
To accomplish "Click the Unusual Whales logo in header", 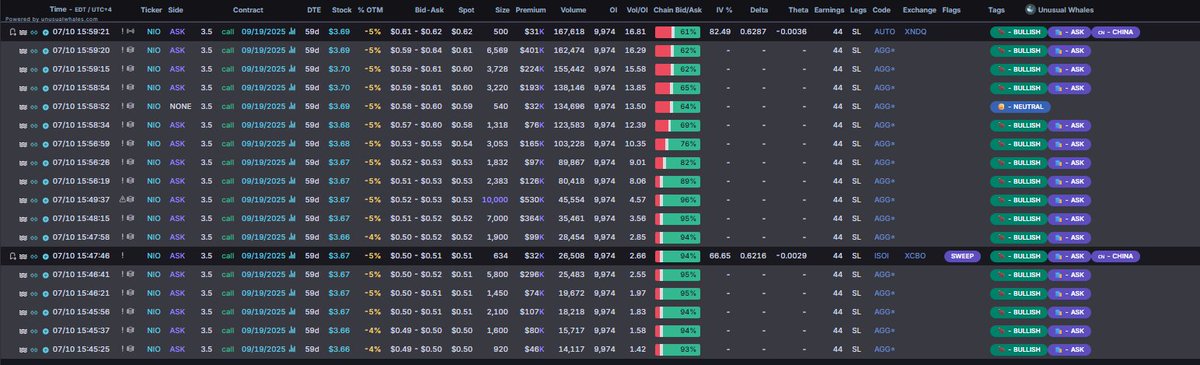I will coord(1030,10).
